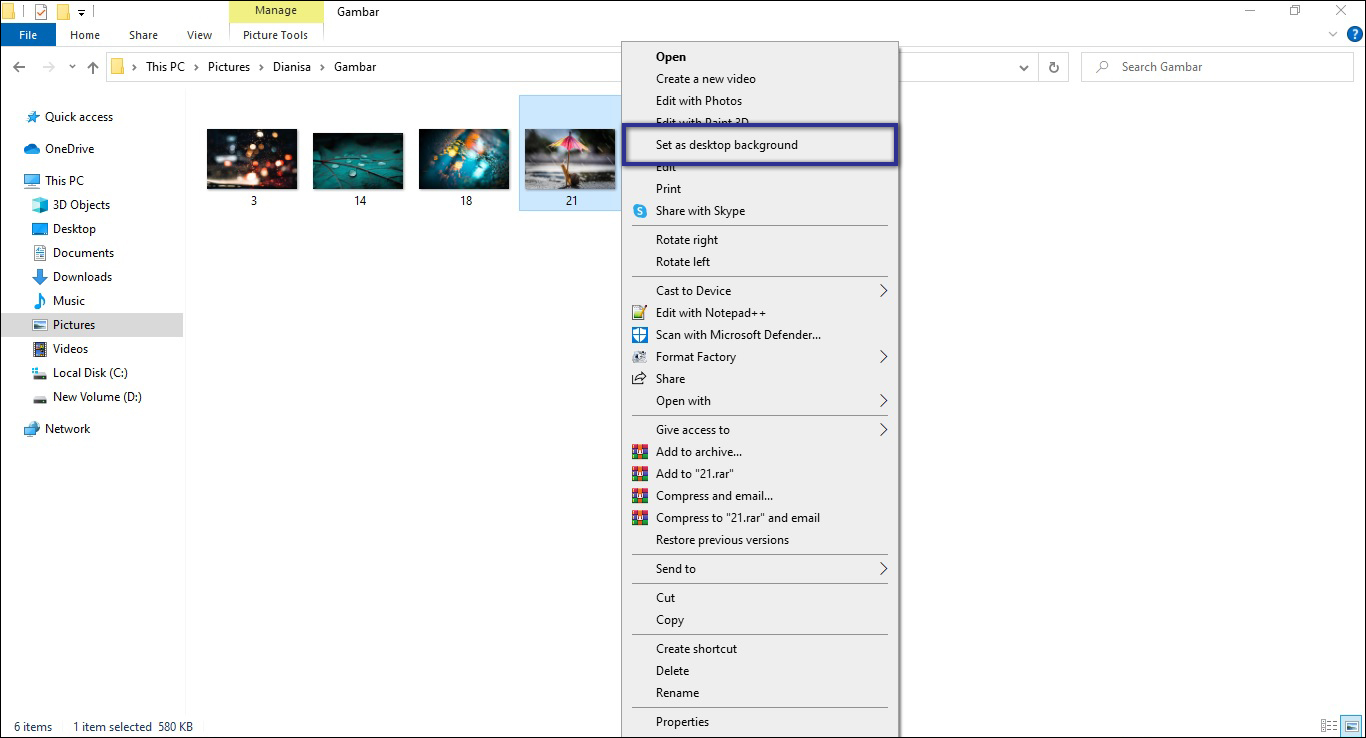Navigate back using the back arrow
The height and width of the screenshot is (738, 1366).
pos(19,66)
